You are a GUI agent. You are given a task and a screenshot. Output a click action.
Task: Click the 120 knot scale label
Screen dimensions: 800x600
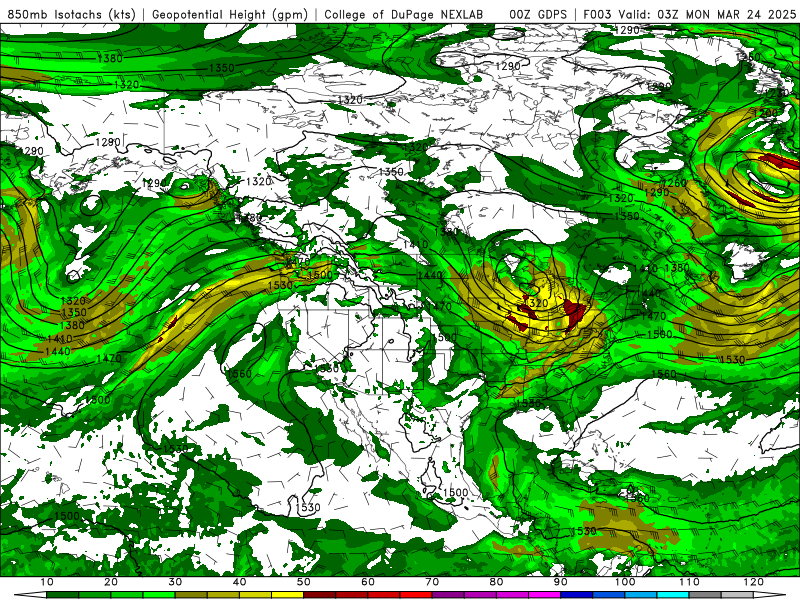click(753, 582)
